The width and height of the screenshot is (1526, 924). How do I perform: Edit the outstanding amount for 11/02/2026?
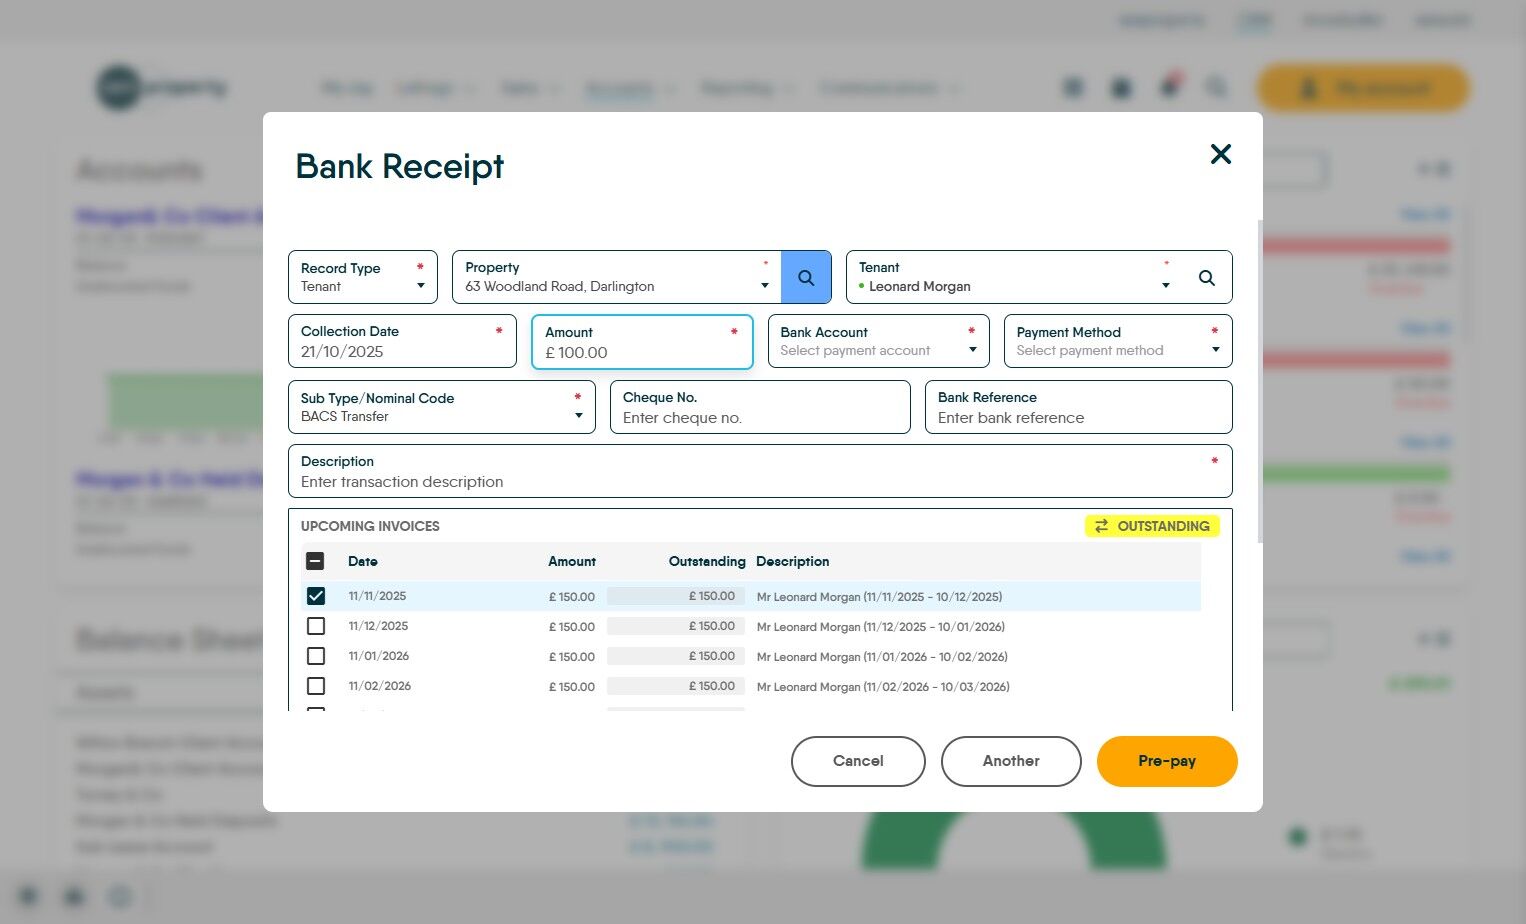[x=676, y=686]
